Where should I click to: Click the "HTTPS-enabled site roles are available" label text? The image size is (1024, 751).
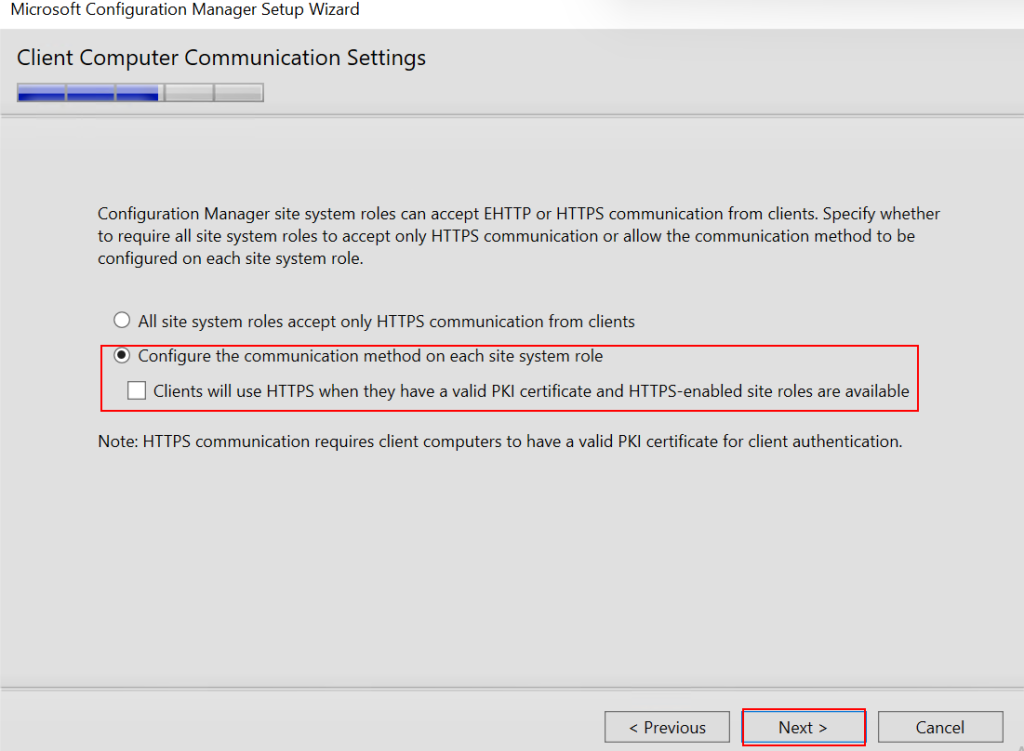tap(768, 391)
